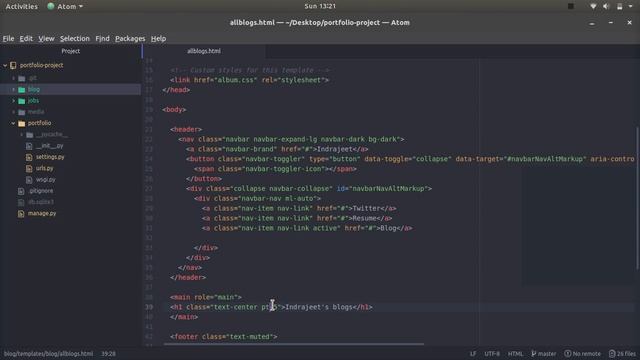Open urls.py from the tree
The width and height of the screenshot is (640, 360).
coord(44,168)
